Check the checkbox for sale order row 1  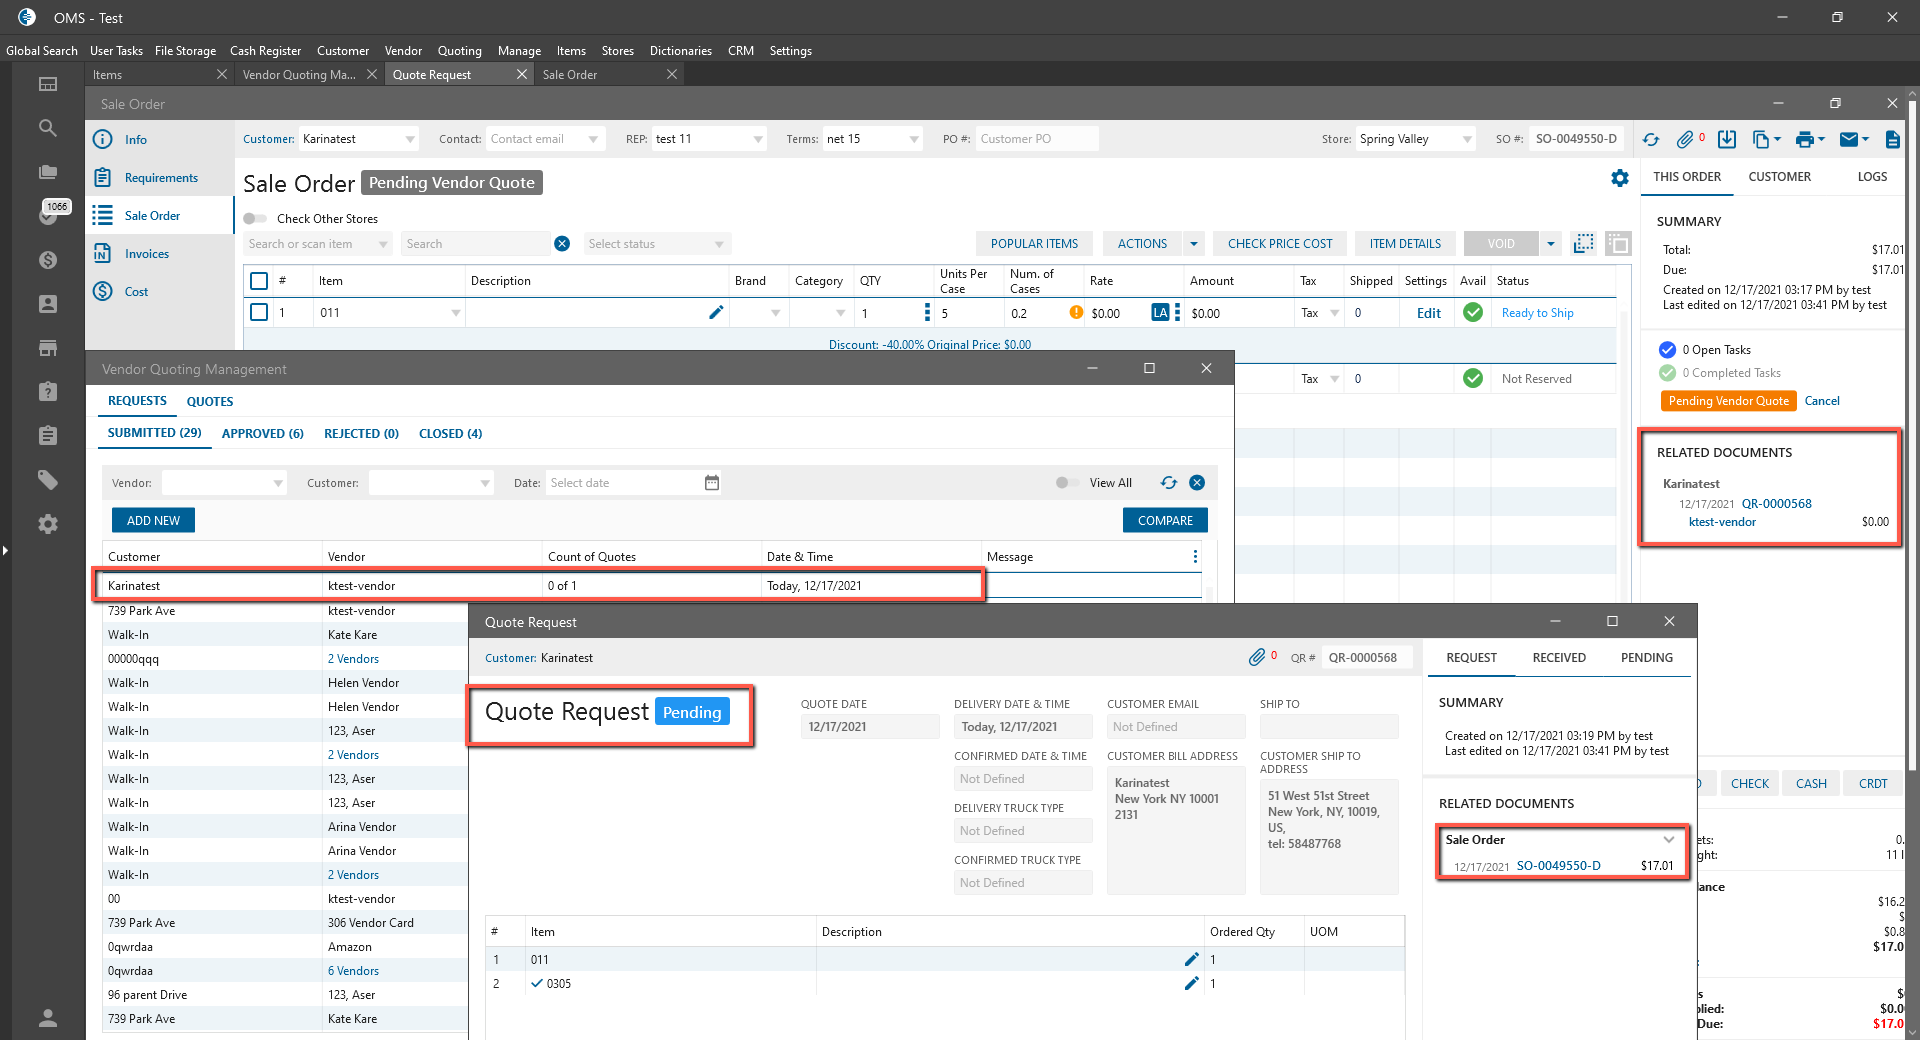pyautogui.click(x=259, y=313)
